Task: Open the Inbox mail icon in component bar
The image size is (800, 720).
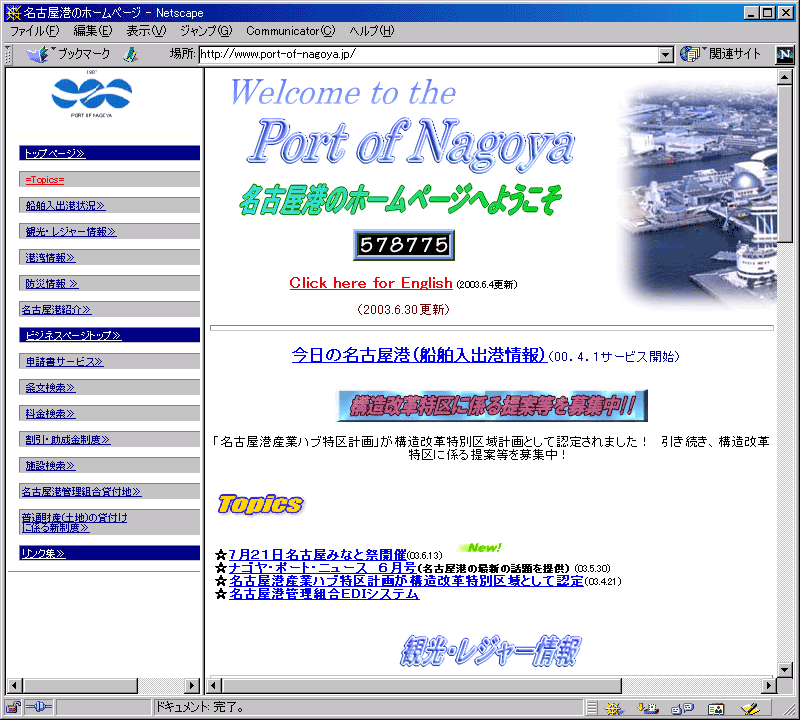Action: pos(648,708)
